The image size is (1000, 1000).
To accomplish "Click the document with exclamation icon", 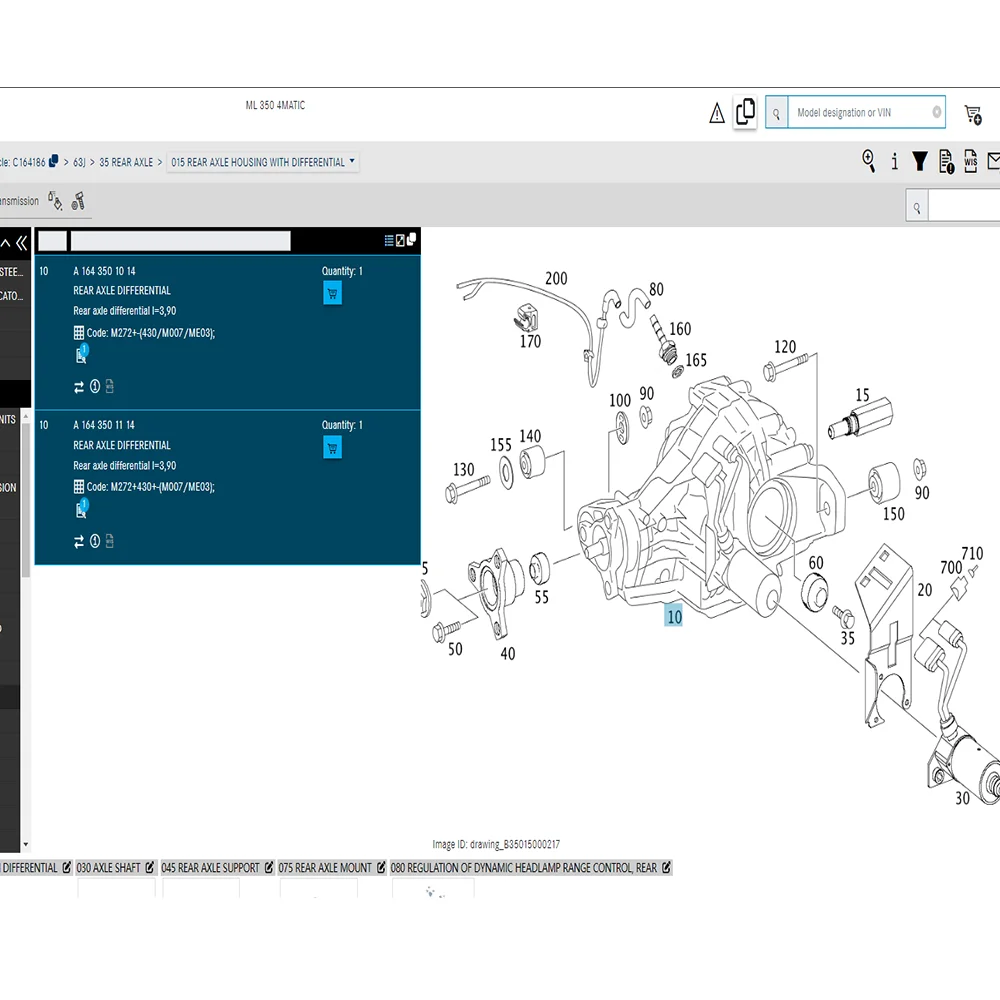I will (x=946, y=161).
